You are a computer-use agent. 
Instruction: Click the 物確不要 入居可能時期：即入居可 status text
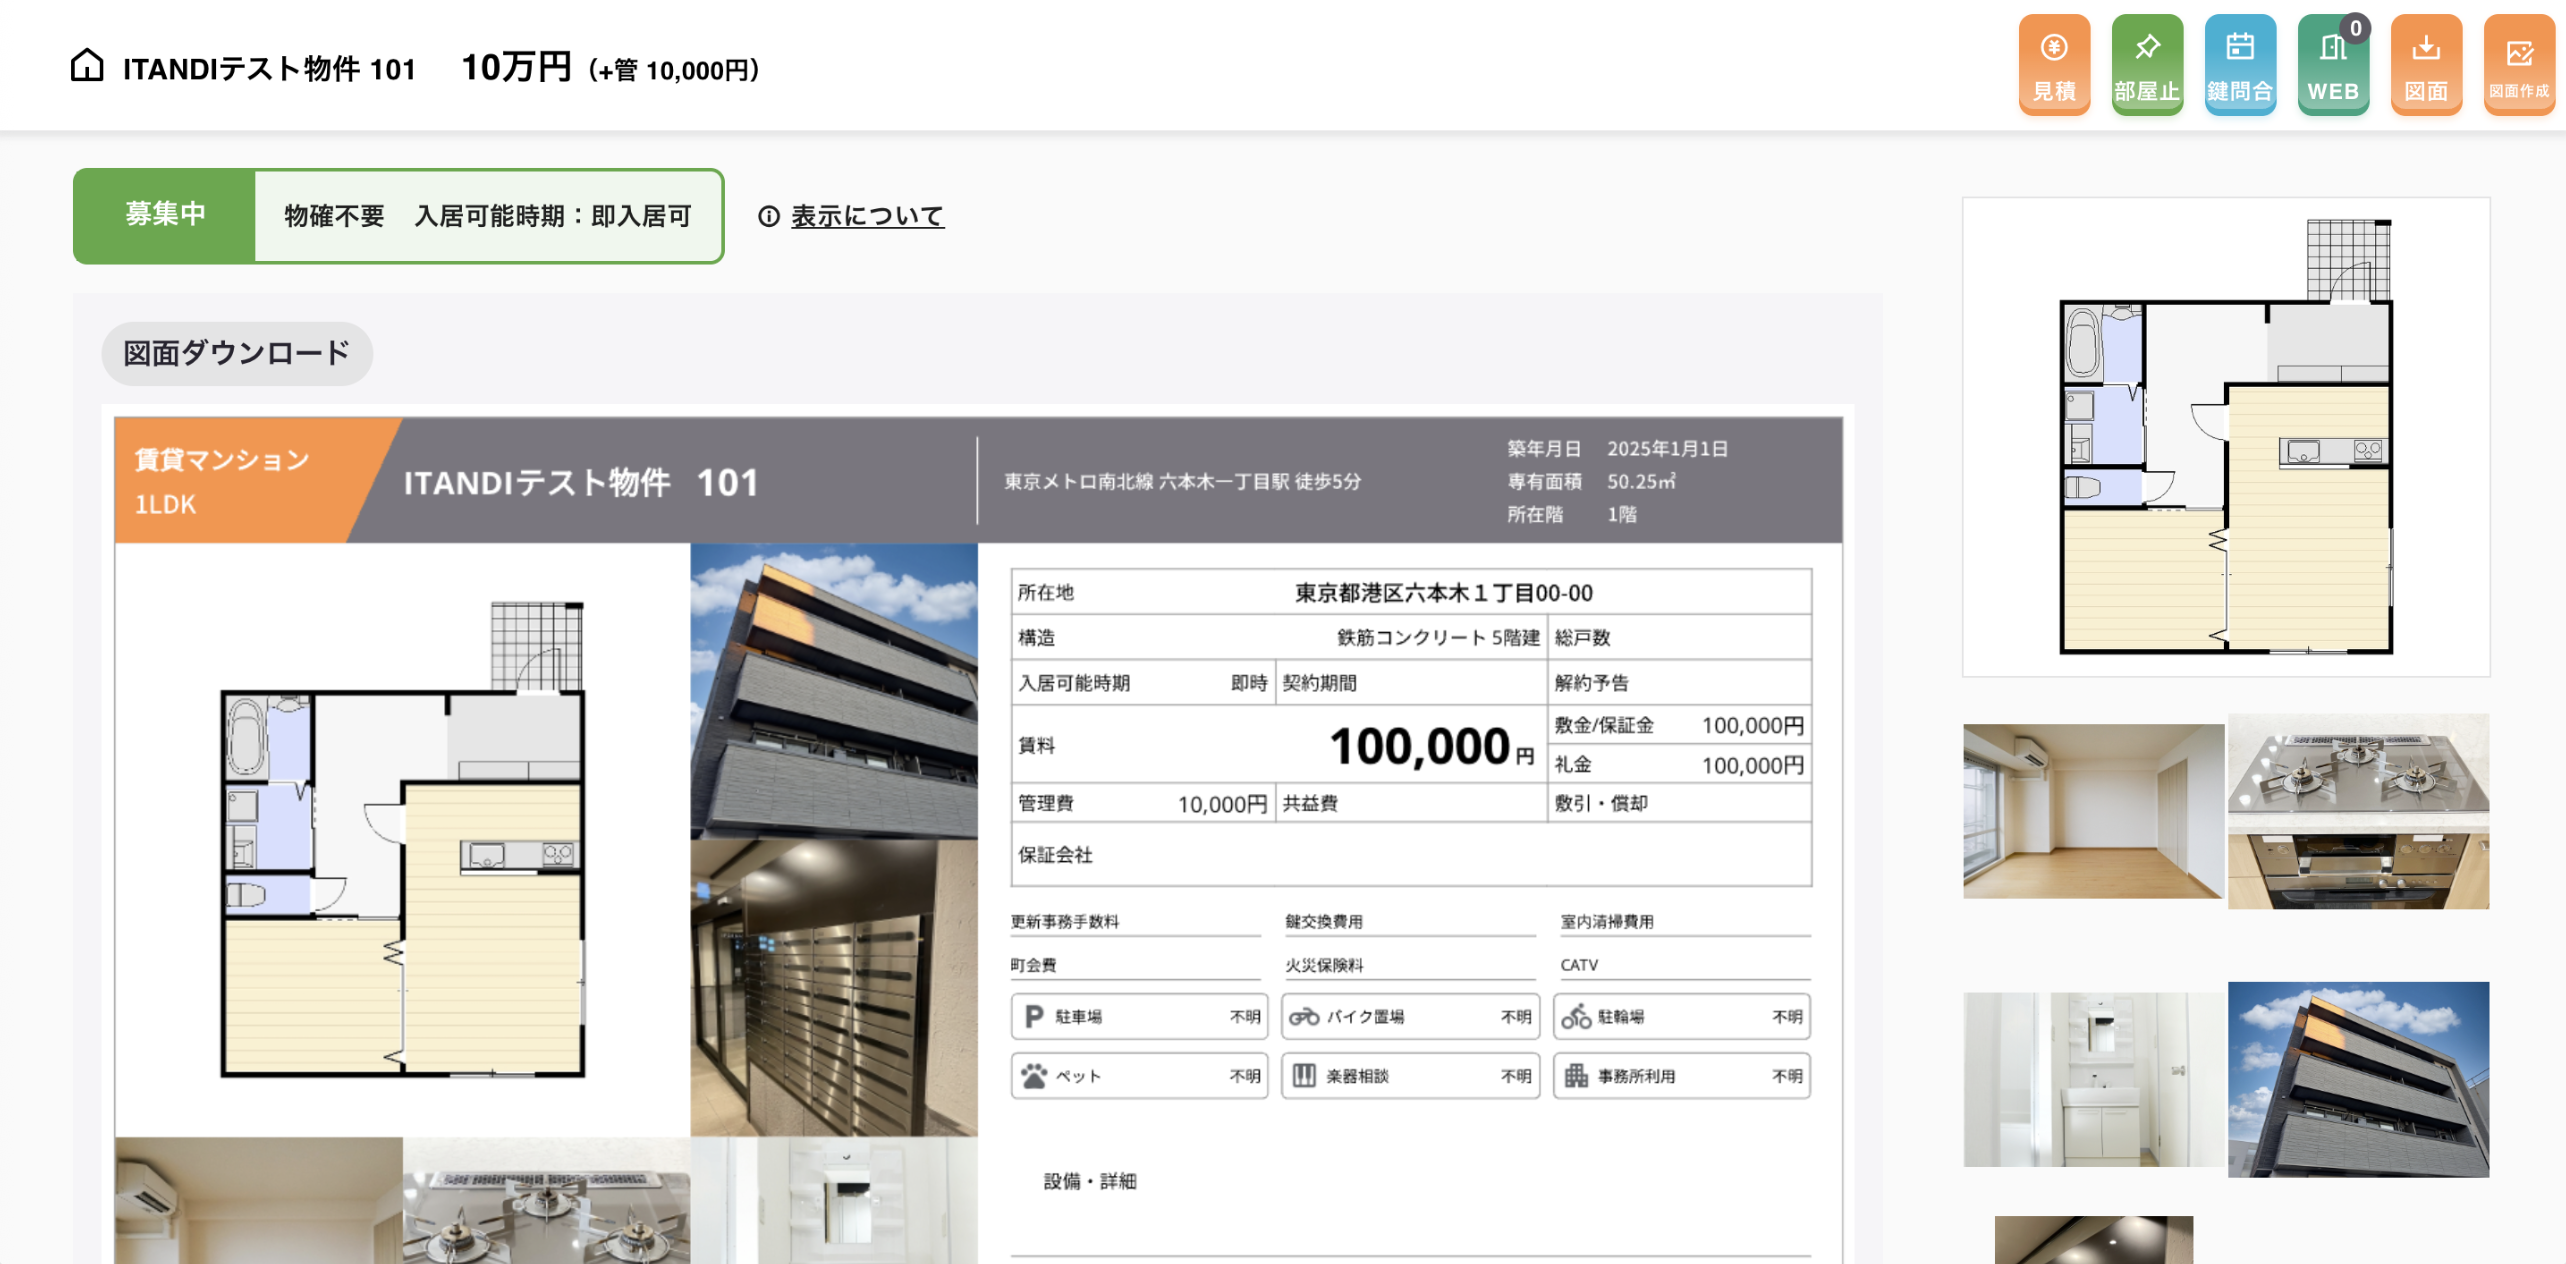[488, 216]
